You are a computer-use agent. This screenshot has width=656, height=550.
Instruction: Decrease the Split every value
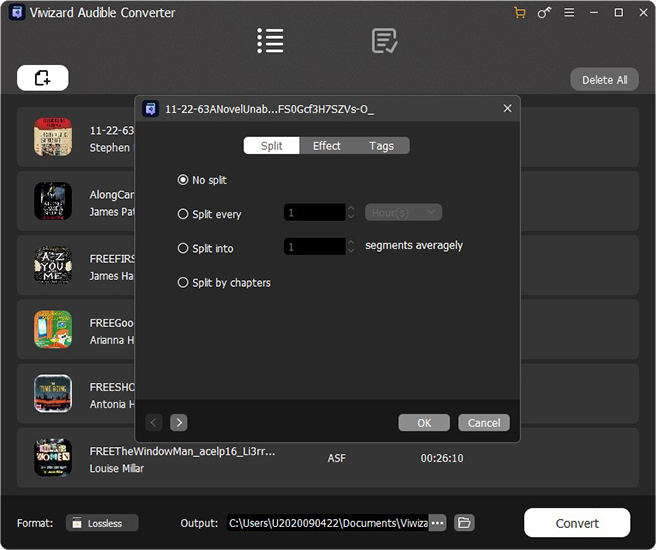(x=351, y=216)
